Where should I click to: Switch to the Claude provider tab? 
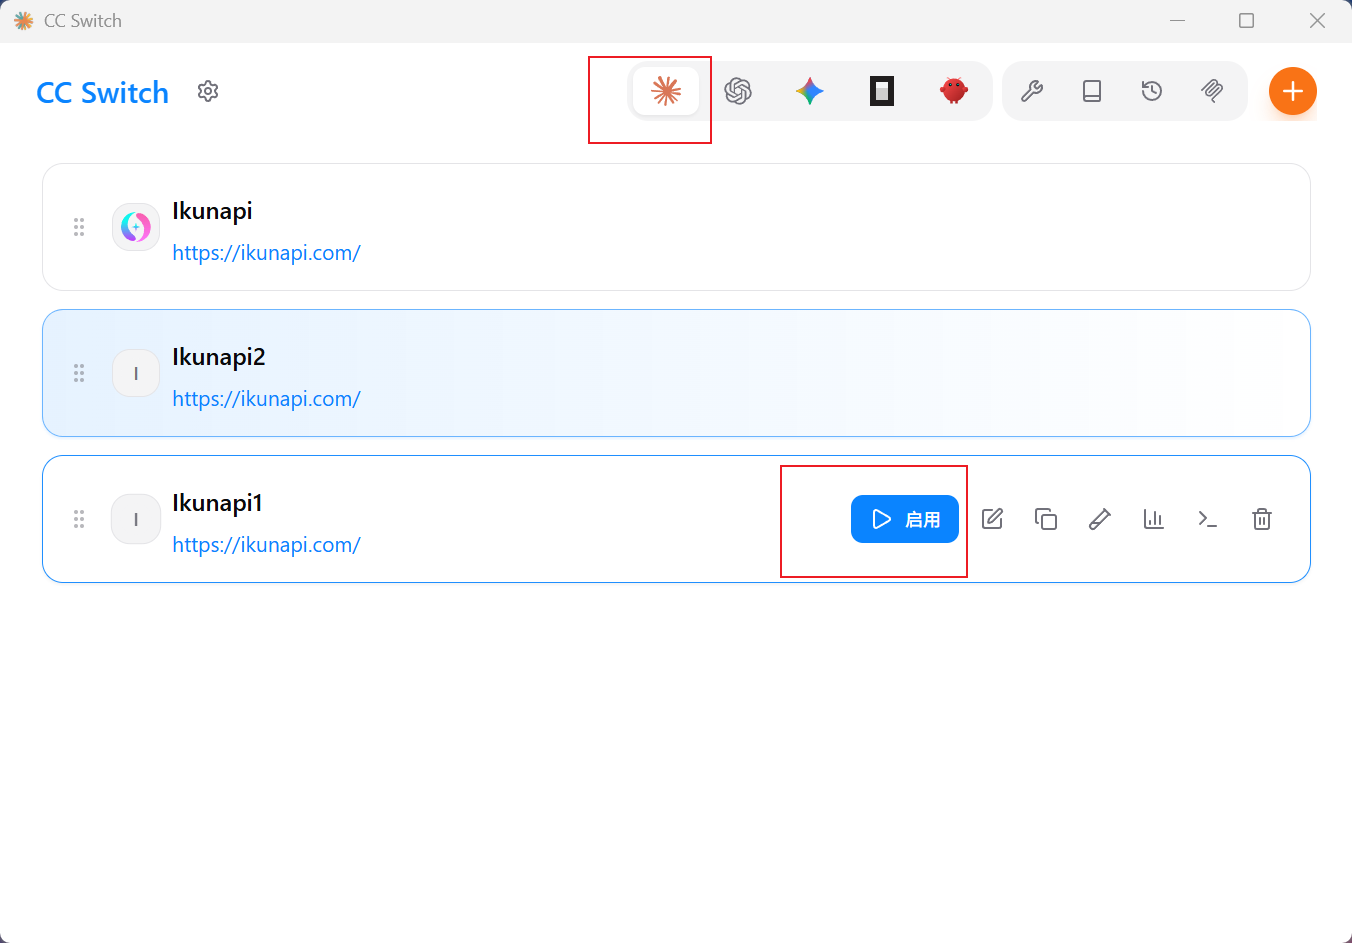(x=666, y=91)
